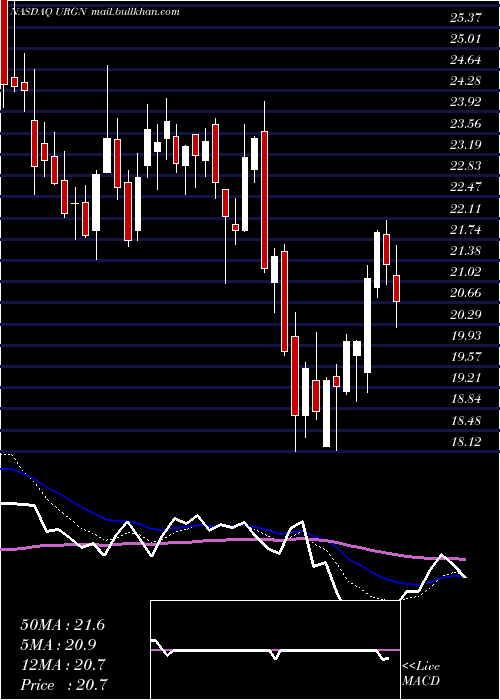Click the 21.02 price axis label

click(x=466, y=271)
